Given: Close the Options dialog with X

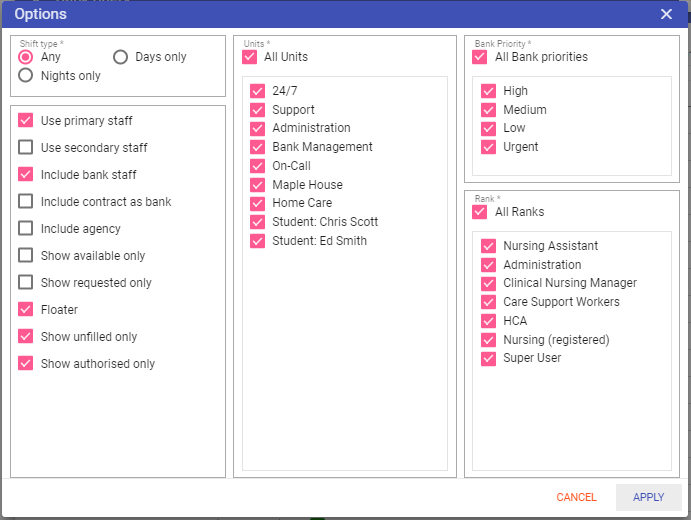Looking at the screenshot, I should [666, 14].
